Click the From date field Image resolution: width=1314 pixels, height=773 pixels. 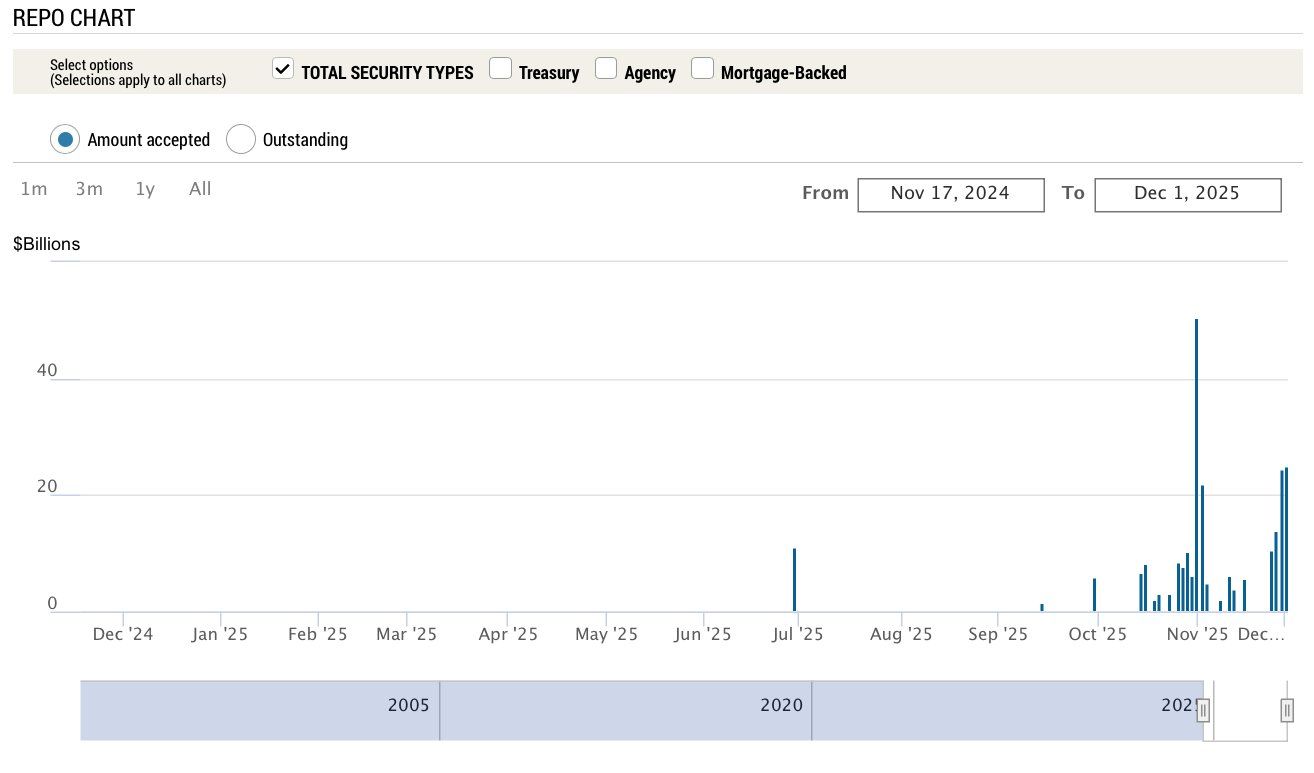pos(950,194)
